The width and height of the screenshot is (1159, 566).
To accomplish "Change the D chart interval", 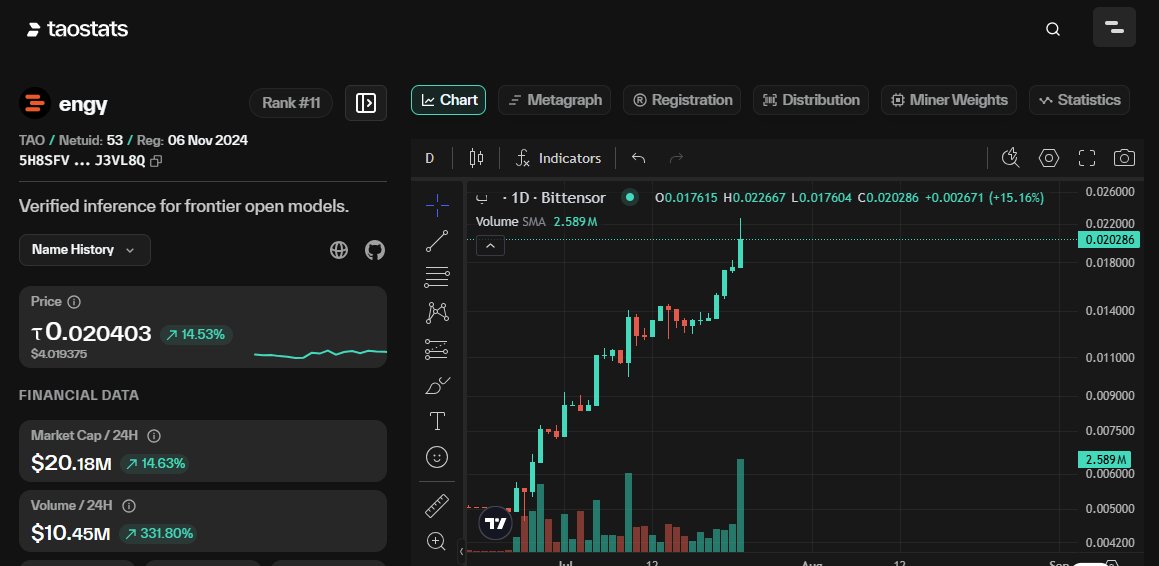I will point(429,158).
